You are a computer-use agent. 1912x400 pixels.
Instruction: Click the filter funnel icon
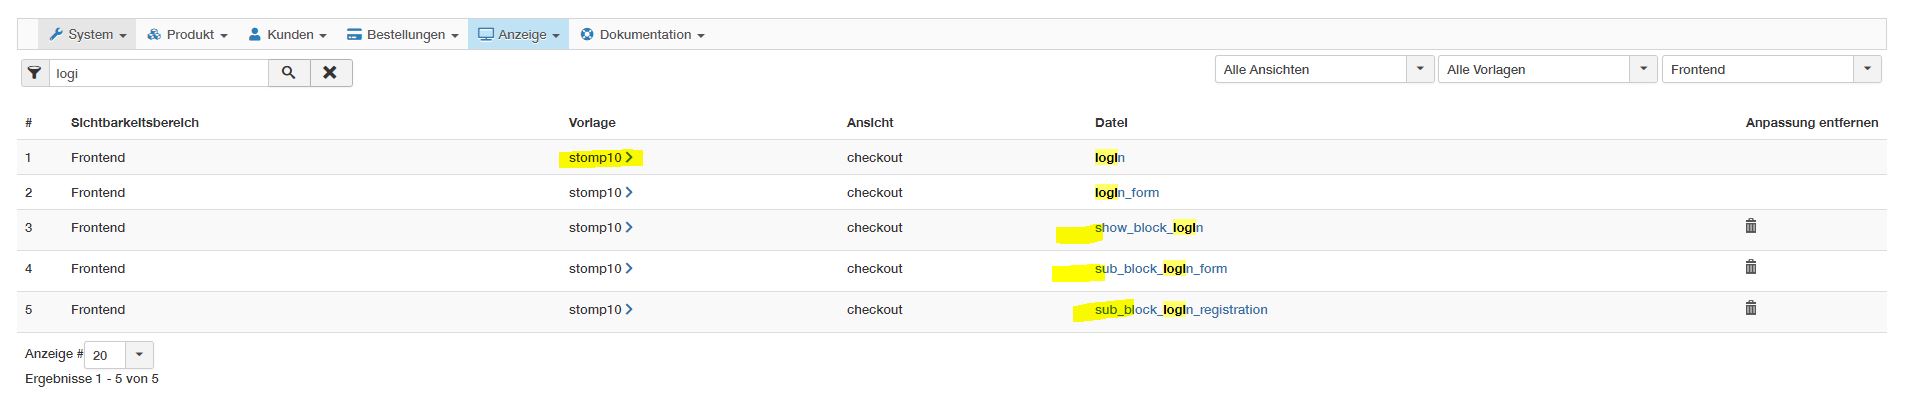click(x=35, y=73)
